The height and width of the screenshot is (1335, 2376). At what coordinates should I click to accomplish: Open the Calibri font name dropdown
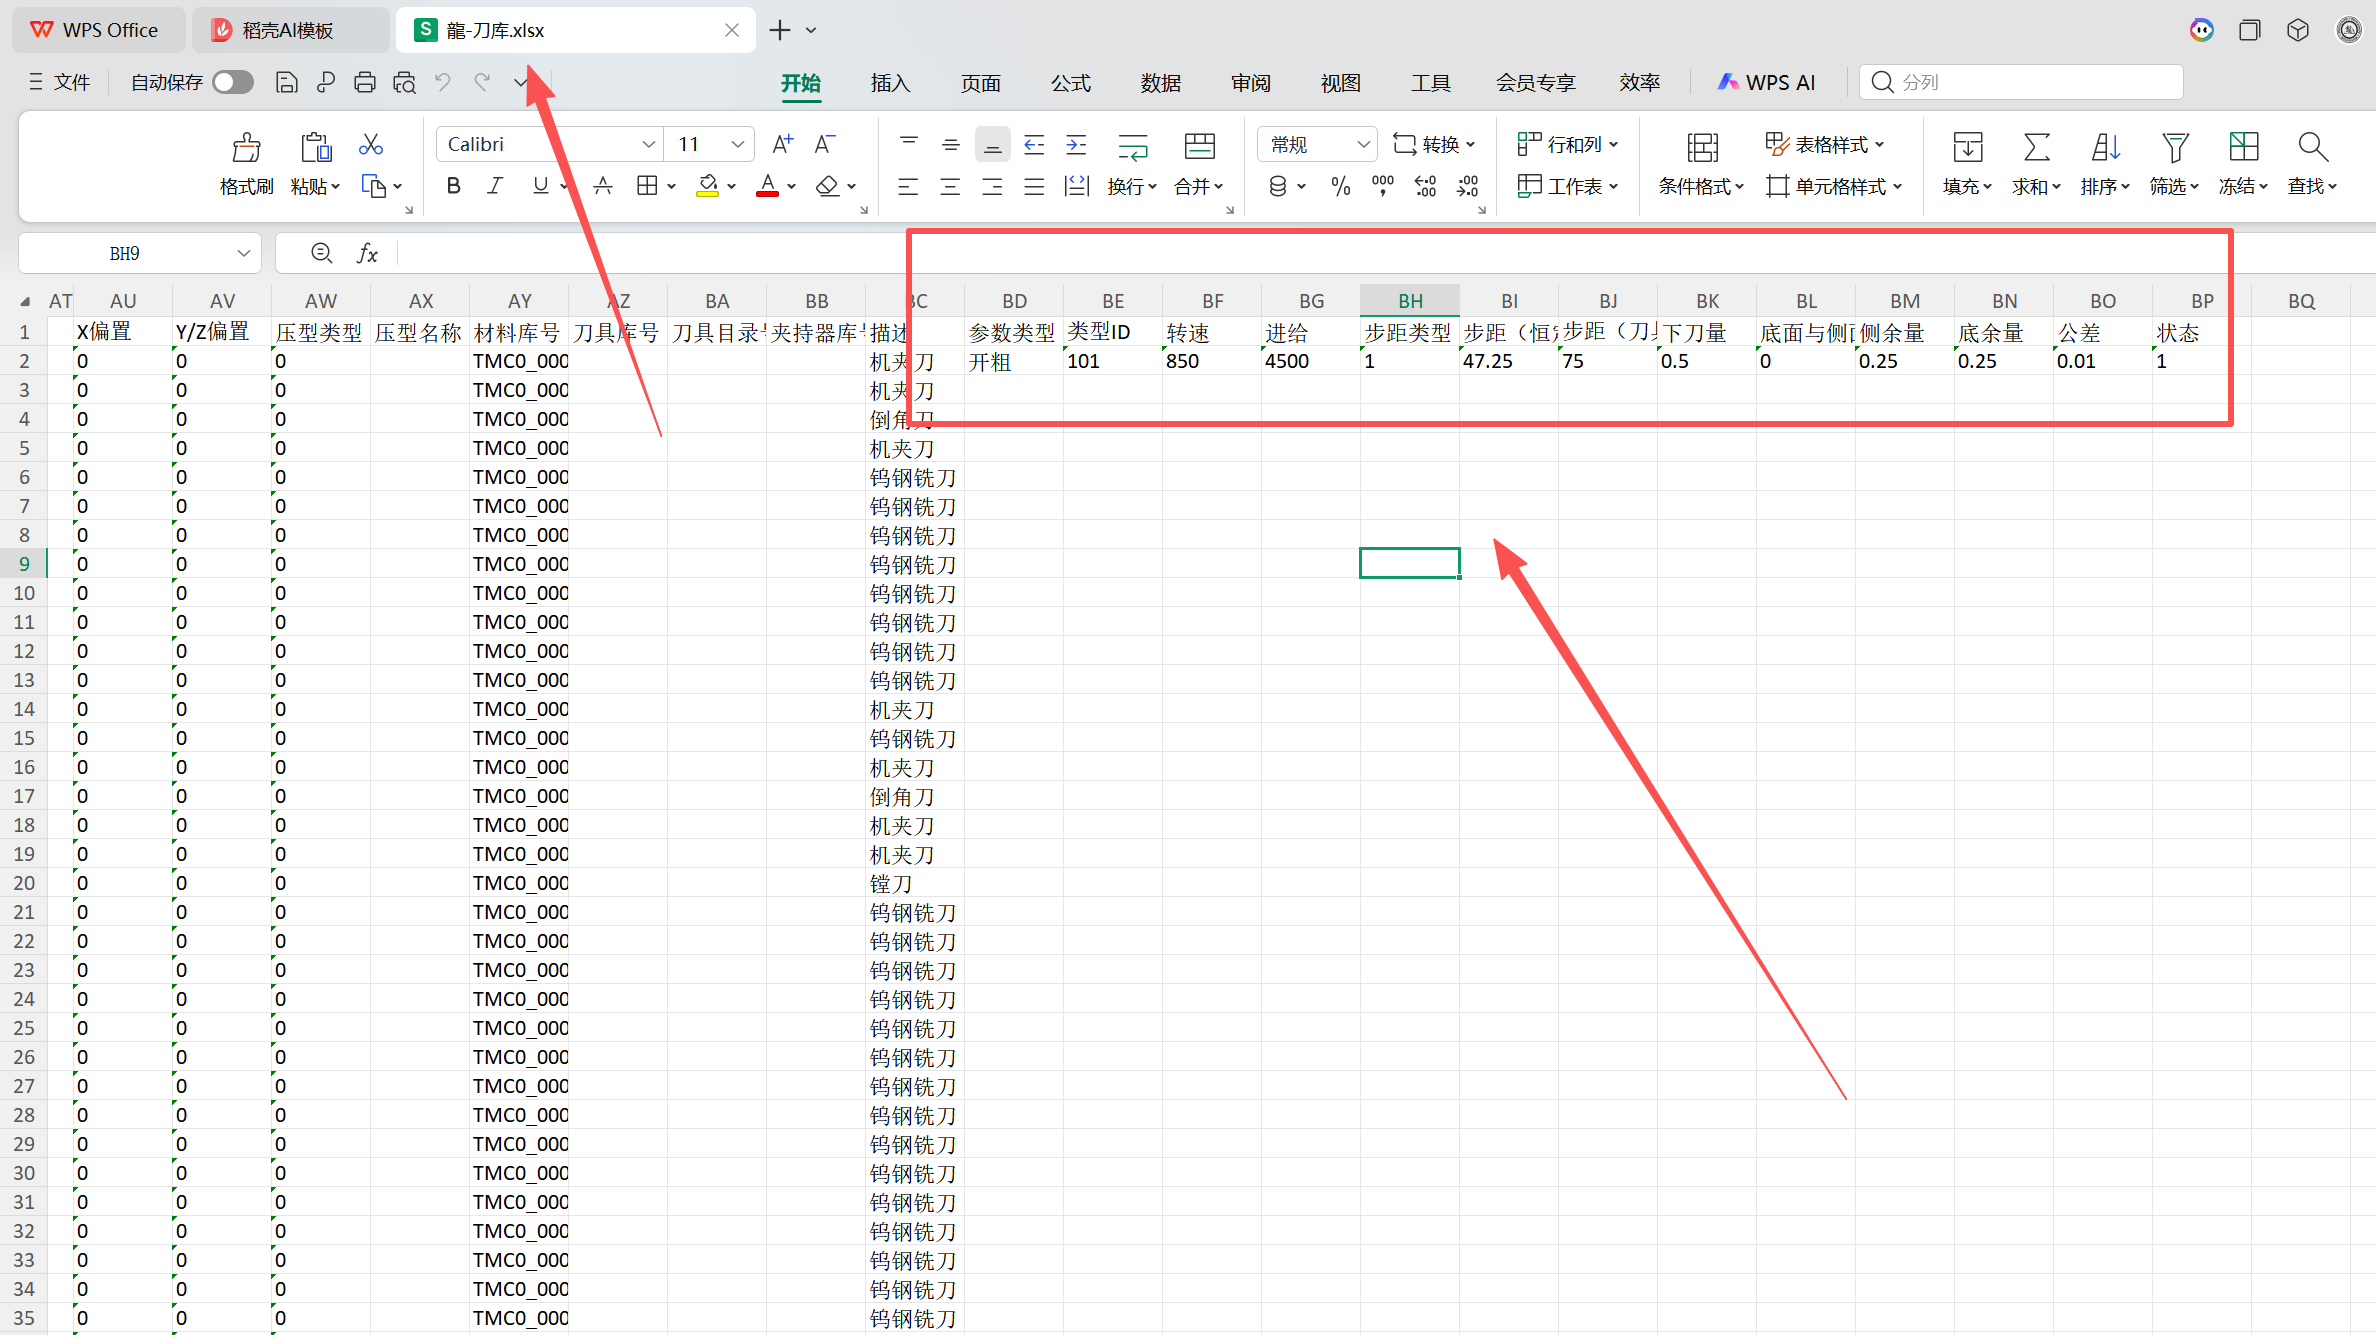tap(649, 144)
